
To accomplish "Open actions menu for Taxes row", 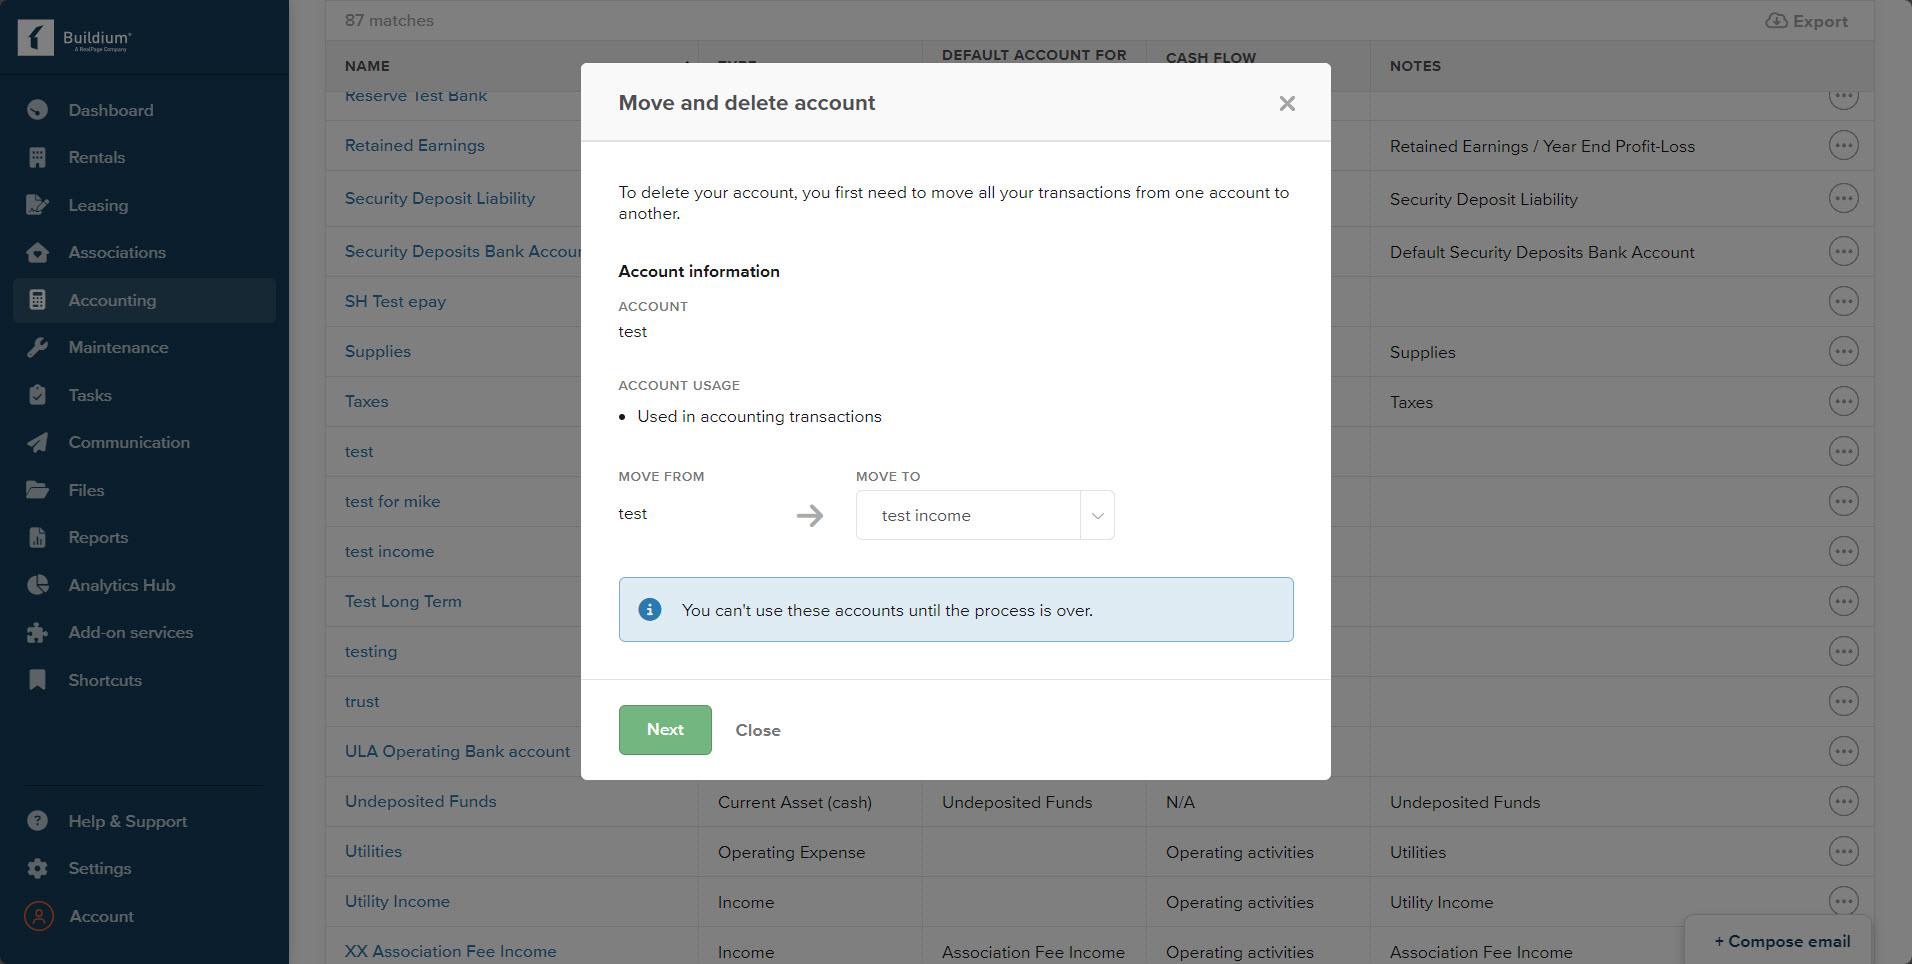I will point(1843,401).
